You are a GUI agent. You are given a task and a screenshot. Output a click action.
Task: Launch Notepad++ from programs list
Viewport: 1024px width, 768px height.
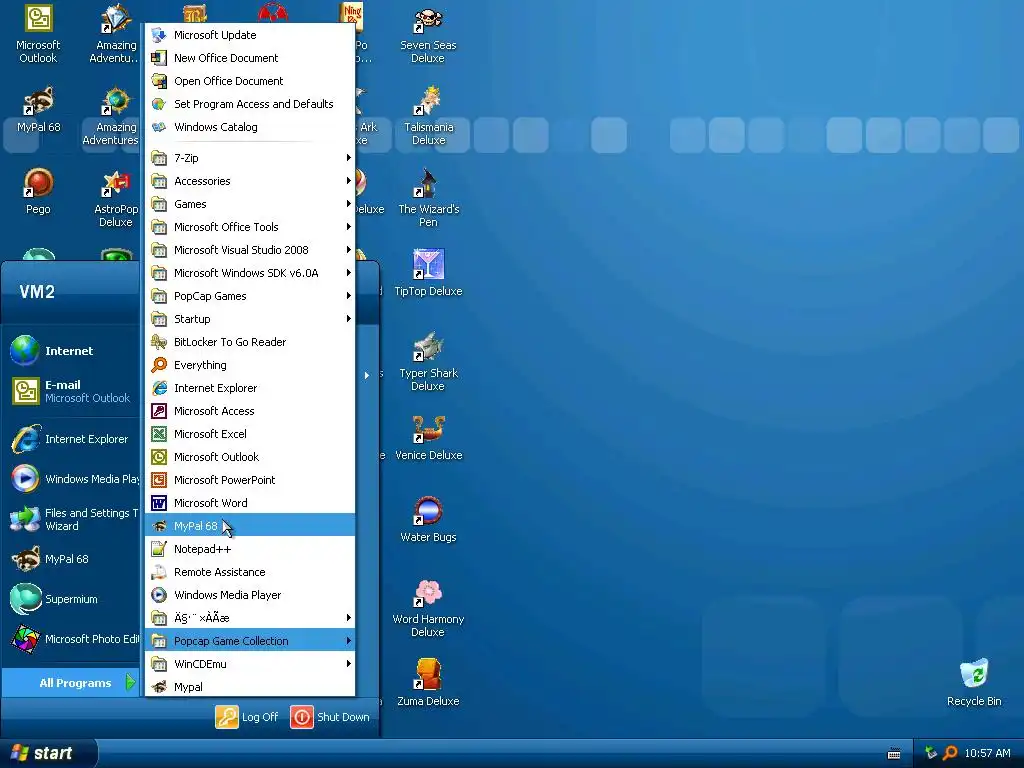coord(250,549)
